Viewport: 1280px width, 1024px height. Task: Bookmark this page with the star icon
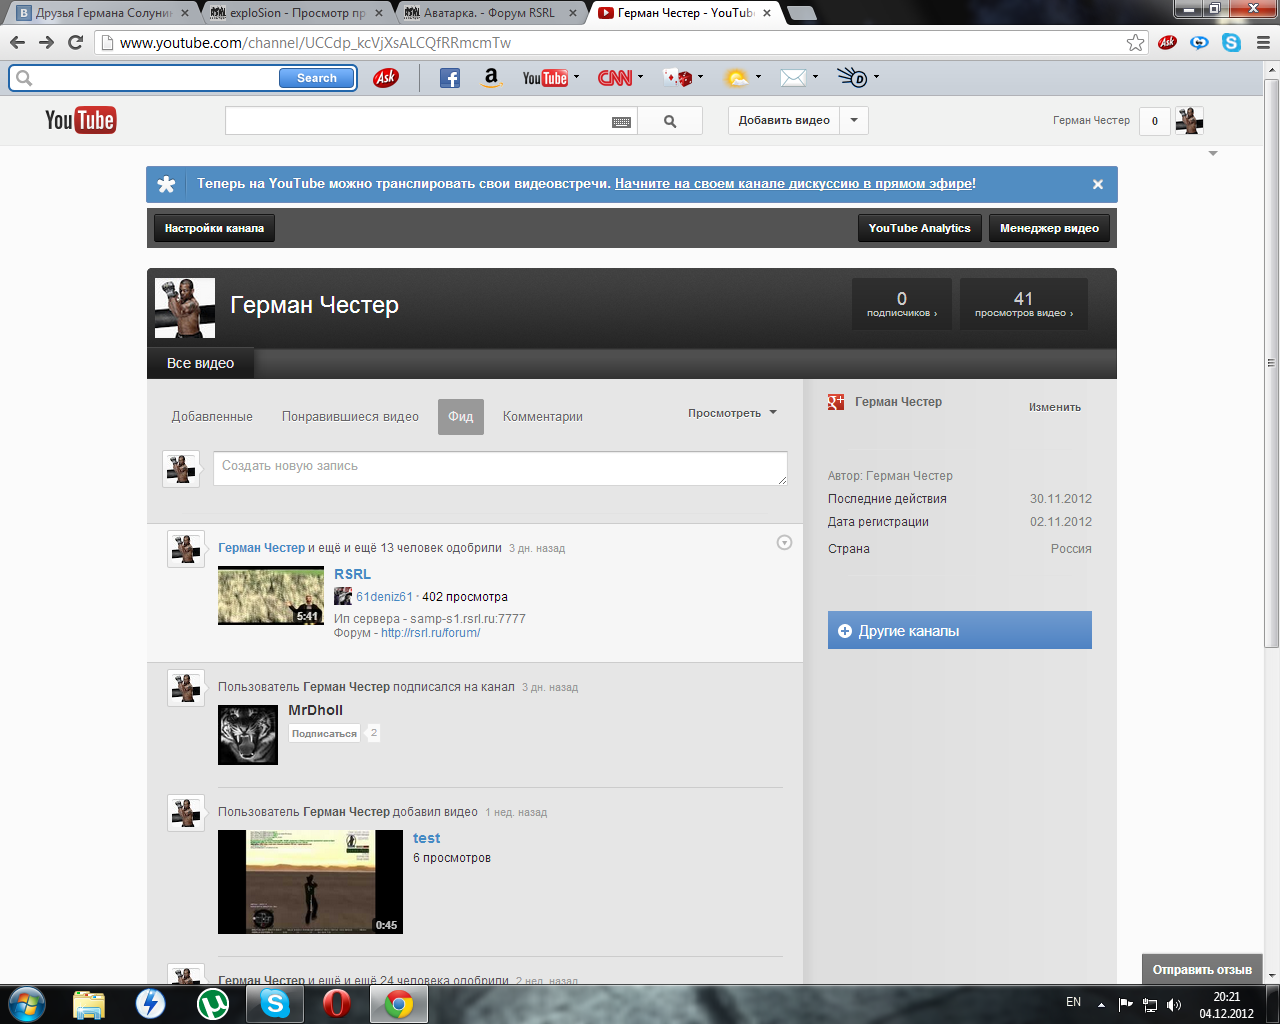[1135, 43]
